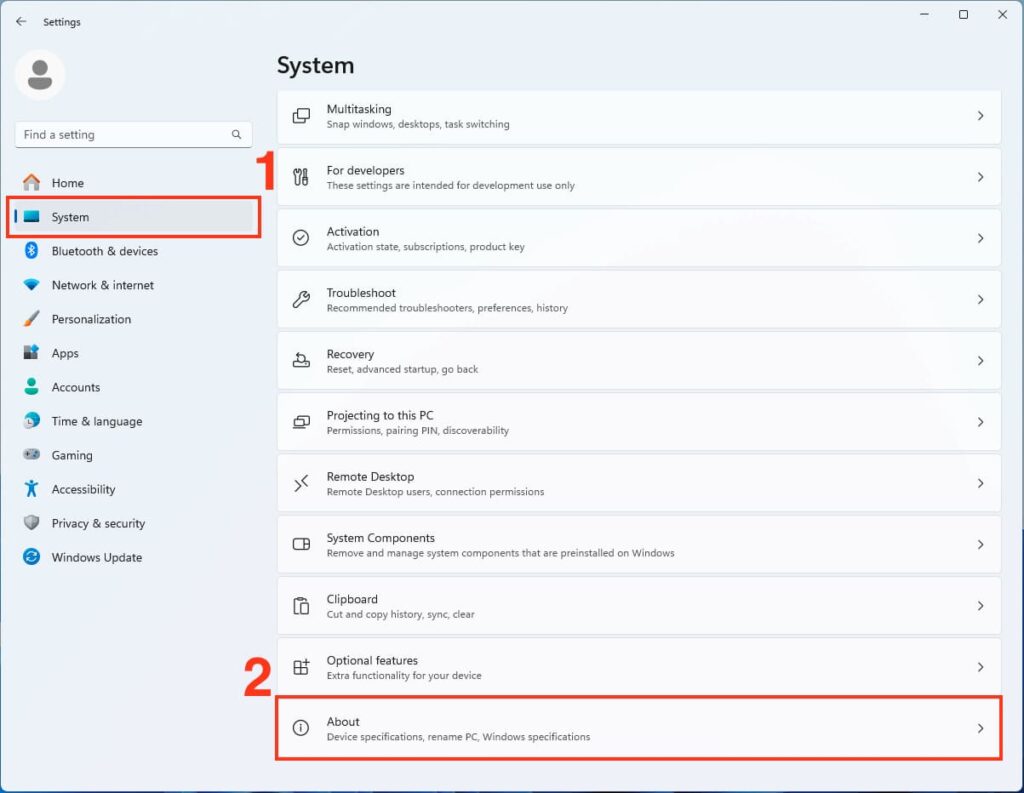The height and width of the screenshot is (793, 1024).
Task: Go to Home in the sidebar
Action: click(x=67, y=183)
